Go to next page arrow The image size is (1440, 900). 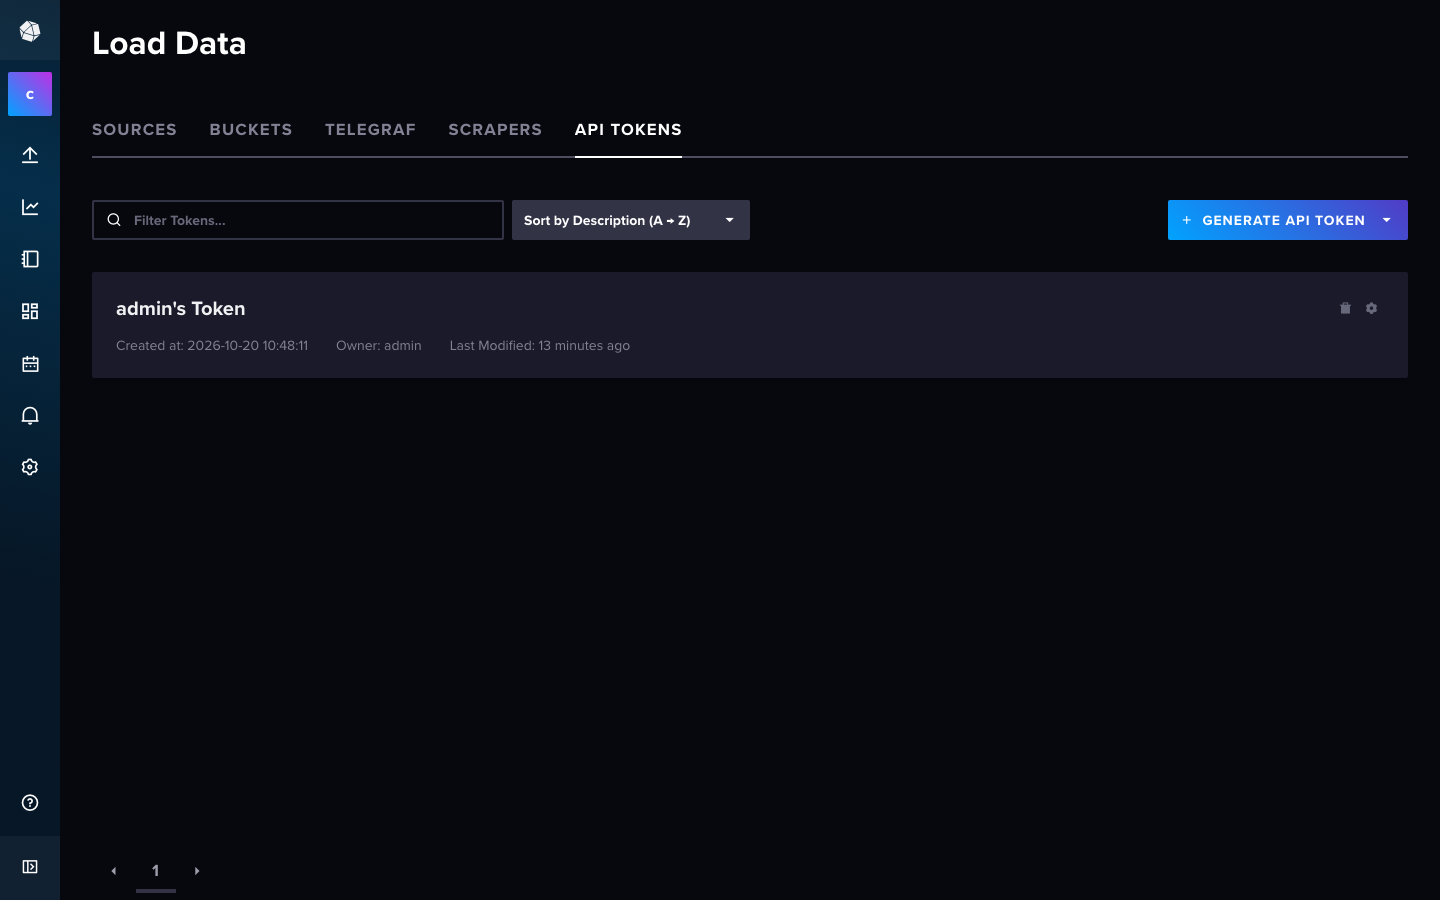click(x=197, y=871)
